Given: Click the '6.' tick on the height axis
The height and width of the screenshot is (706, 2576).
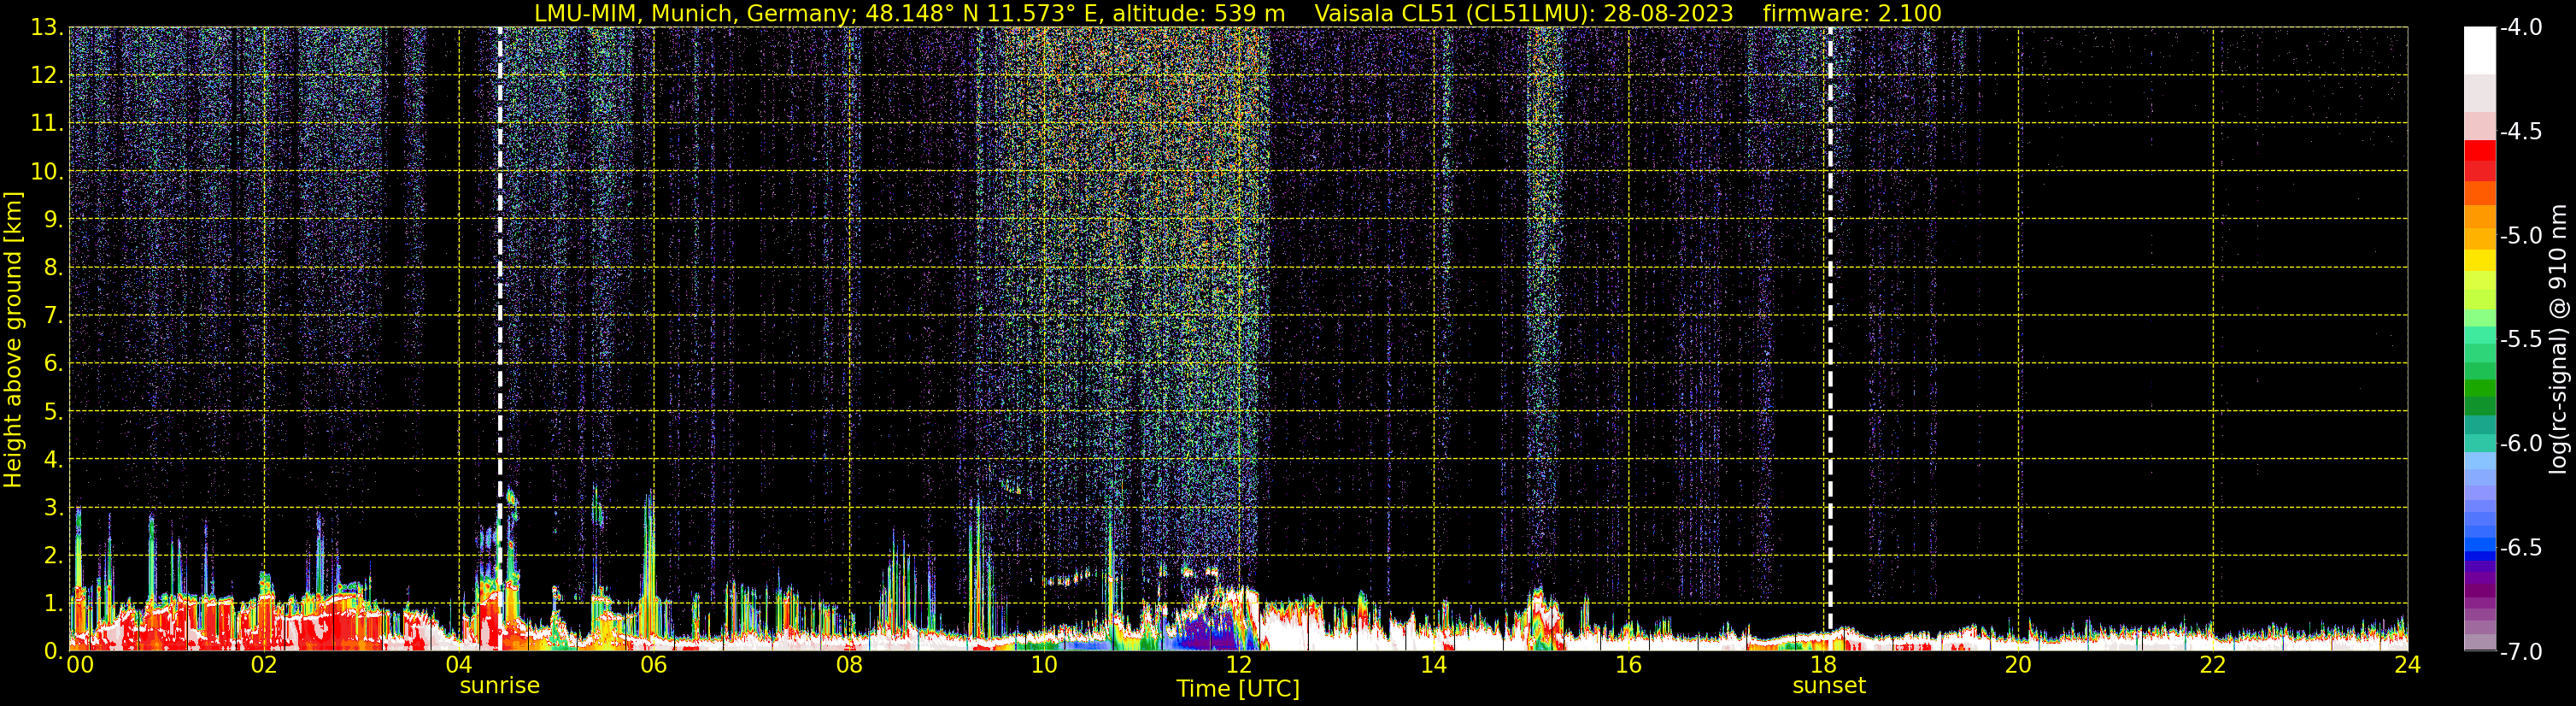Looking at the screenshot, I should 53,363.
